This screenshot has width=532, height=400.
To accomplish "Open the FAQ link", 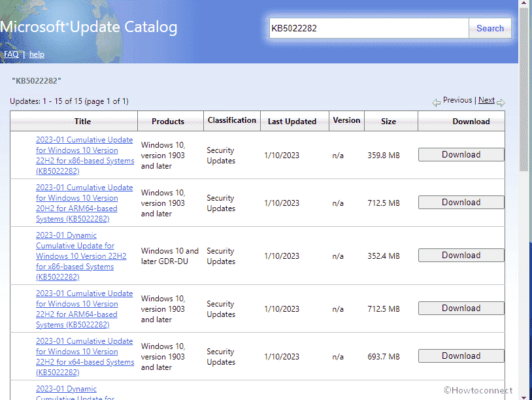I will (11, 54).
